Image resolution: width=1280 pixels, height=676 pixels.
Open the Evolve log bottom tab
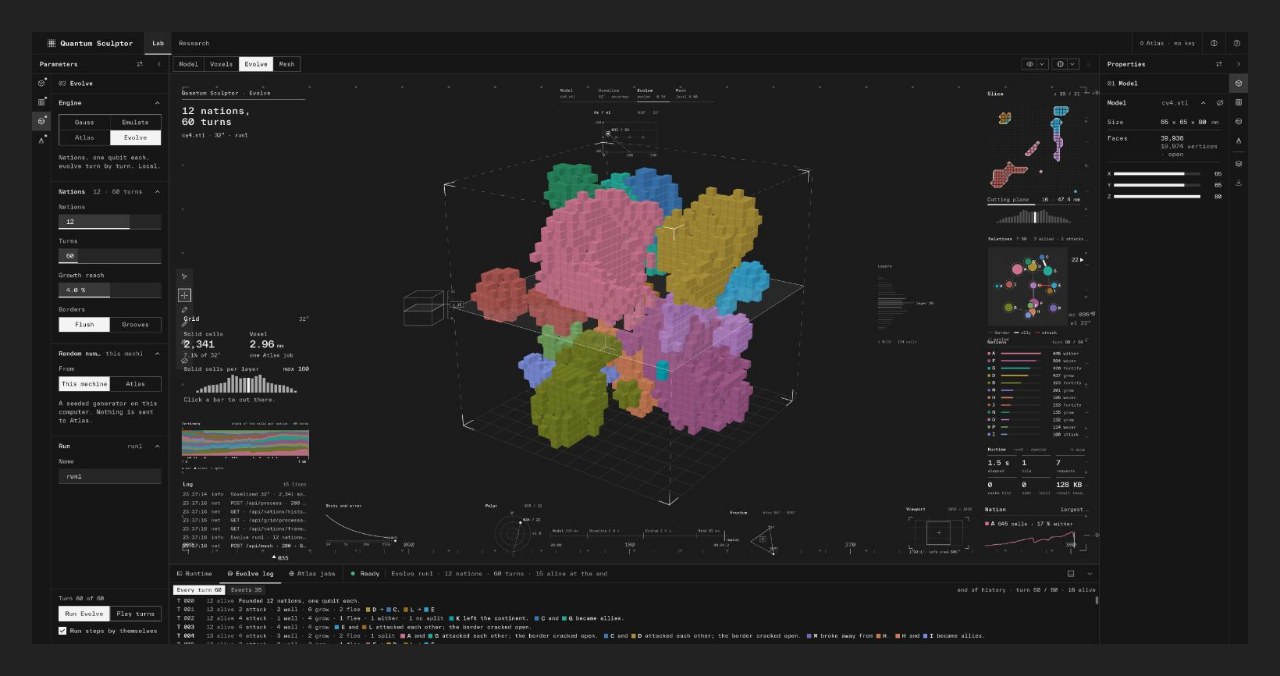[x=251, y=574]
